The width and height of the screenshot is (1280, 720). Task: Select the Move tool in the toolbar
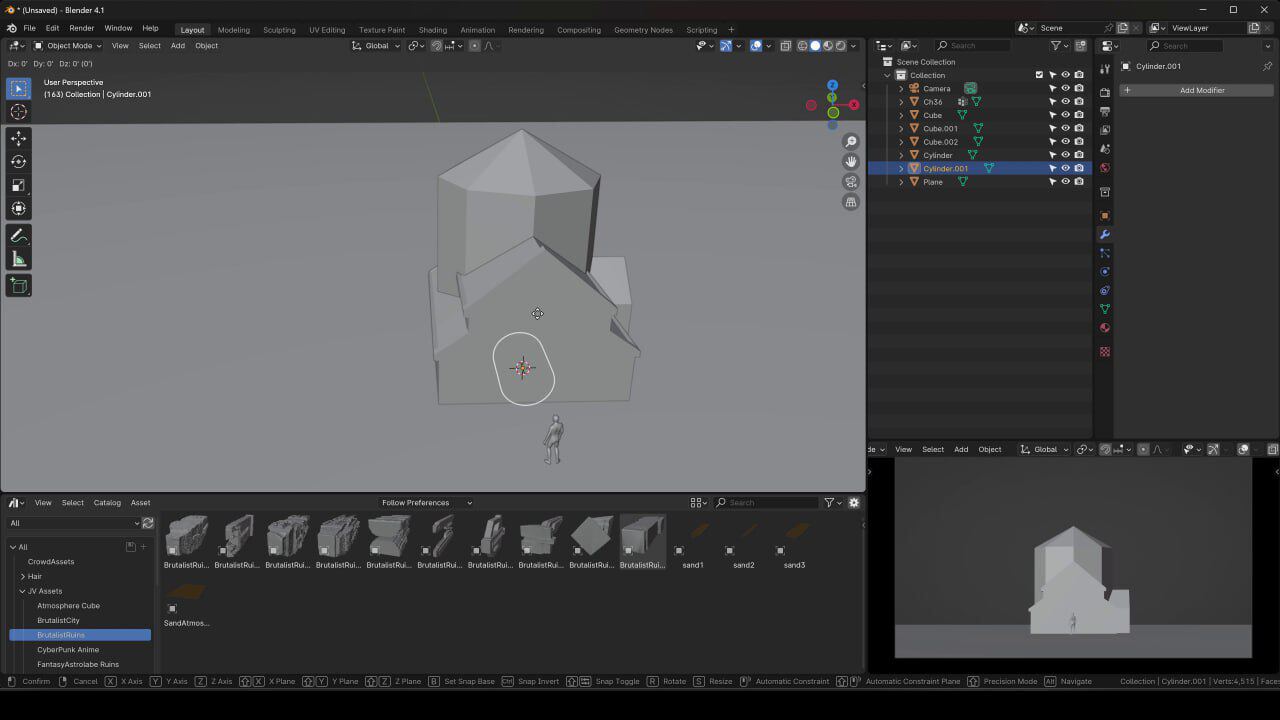tap(18, 138)
